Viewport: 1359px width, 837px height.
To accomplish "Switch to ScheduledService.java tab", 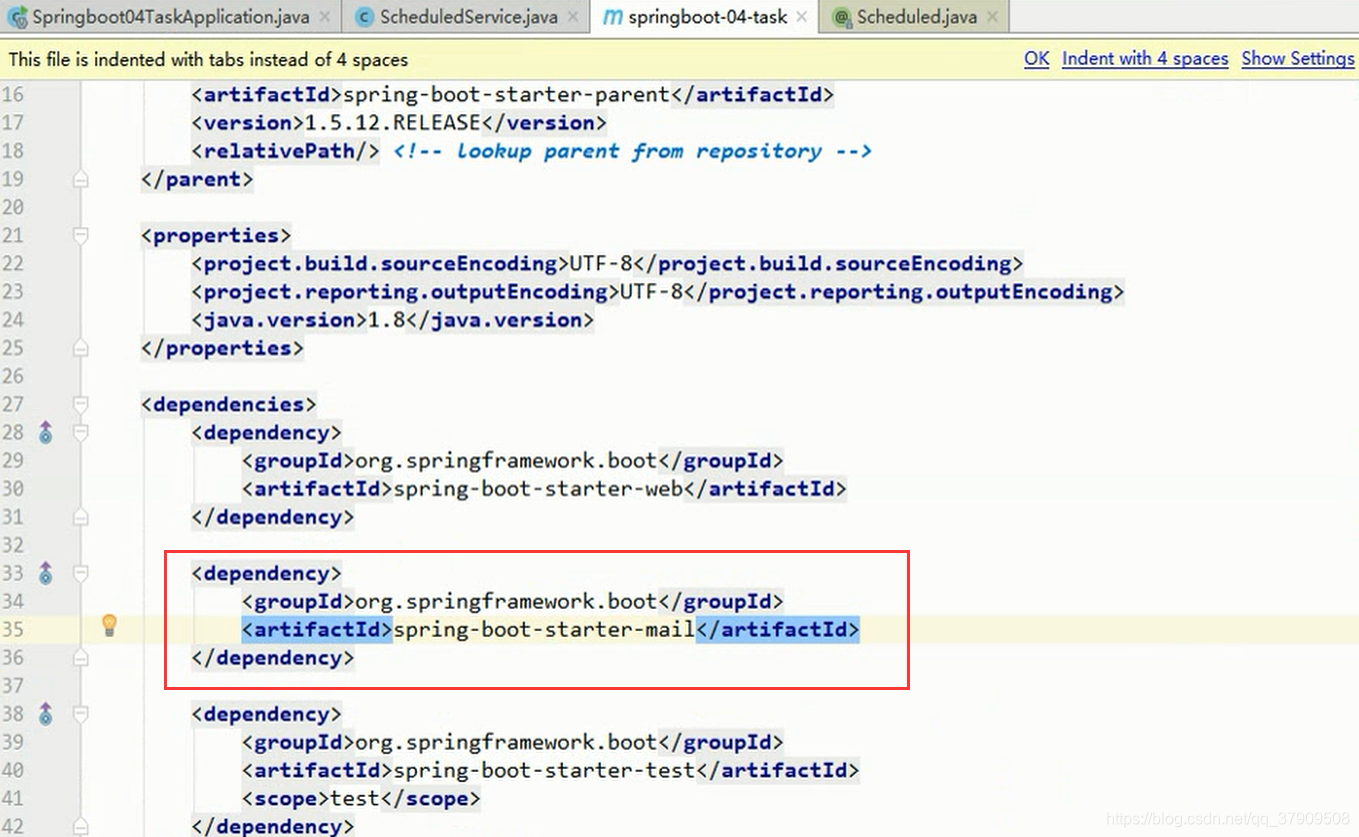I will point(468,17).
